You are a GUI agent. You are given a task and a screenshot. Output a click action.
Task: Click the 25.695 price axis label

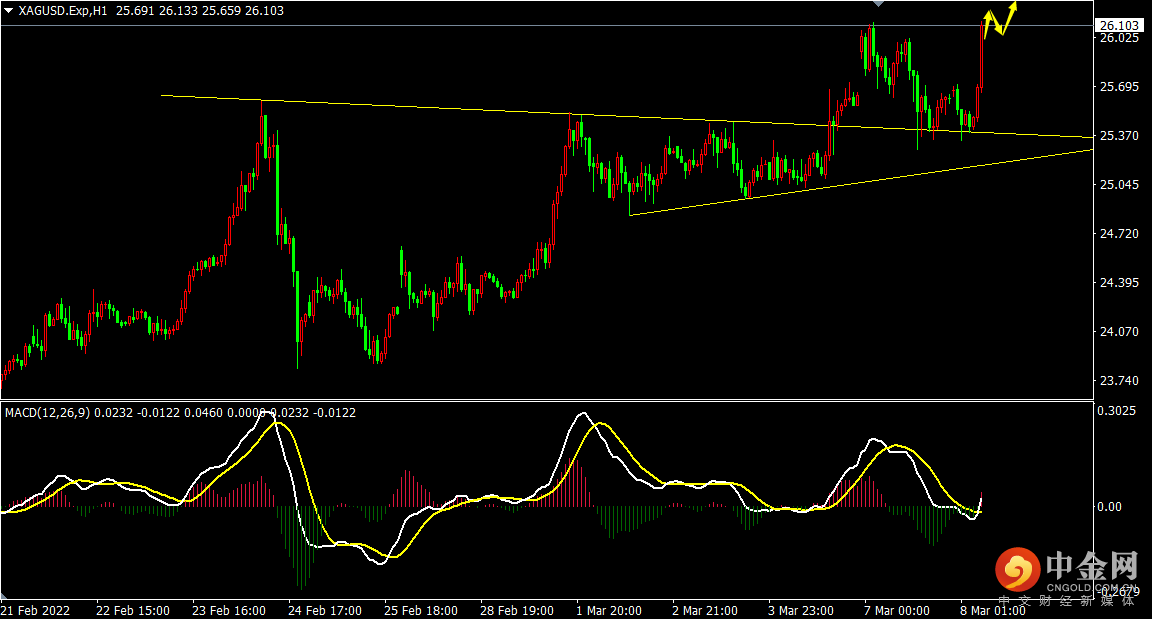point(1119,87)
